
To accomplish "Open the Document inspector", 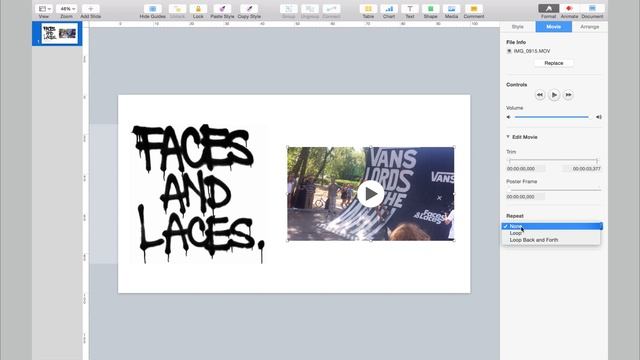I will [592, 9].
